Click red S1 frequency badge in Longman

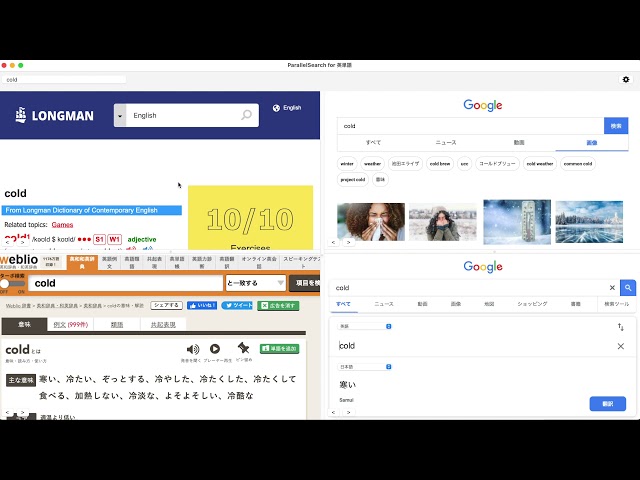click(x=99, y=239)
